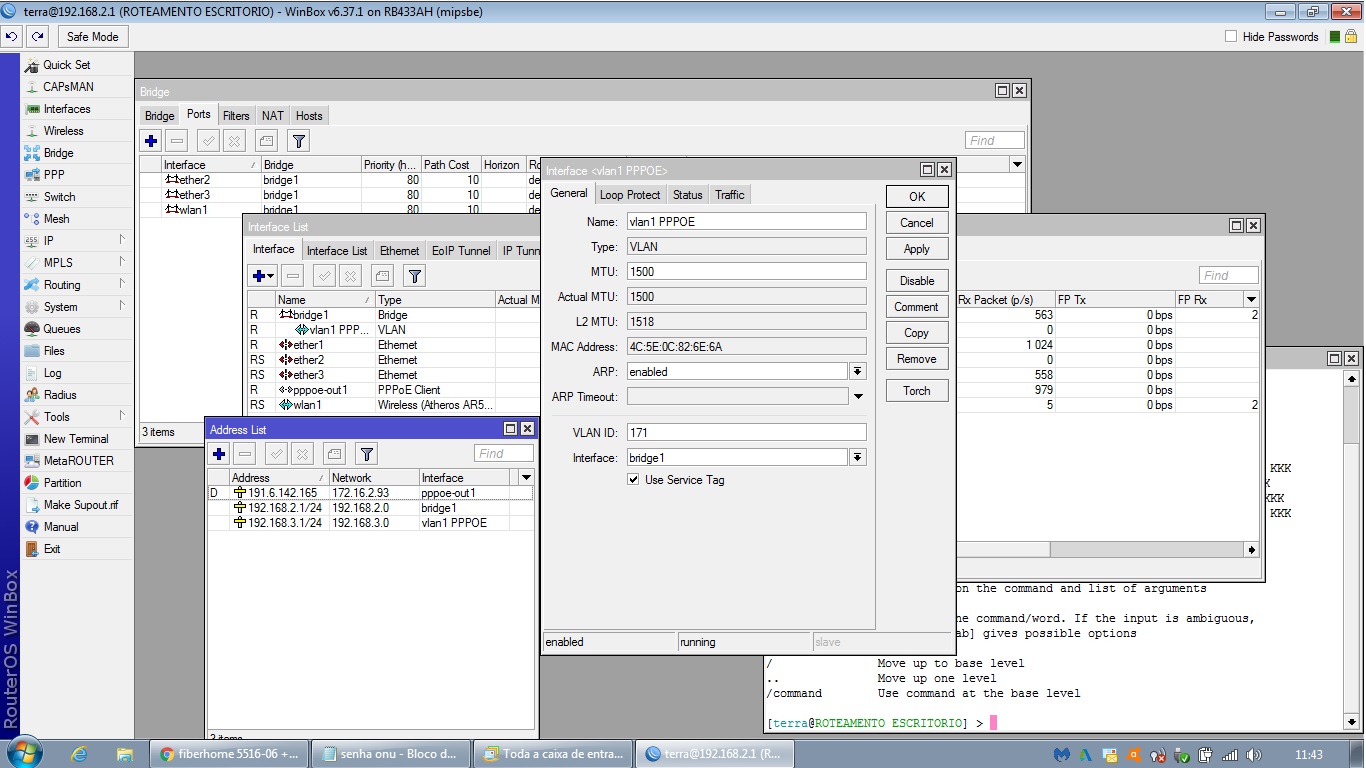Viewport: 1366px width, 768px height.
Task: Toggle the Use Service Tag checkbox
Action: [633, 480]
